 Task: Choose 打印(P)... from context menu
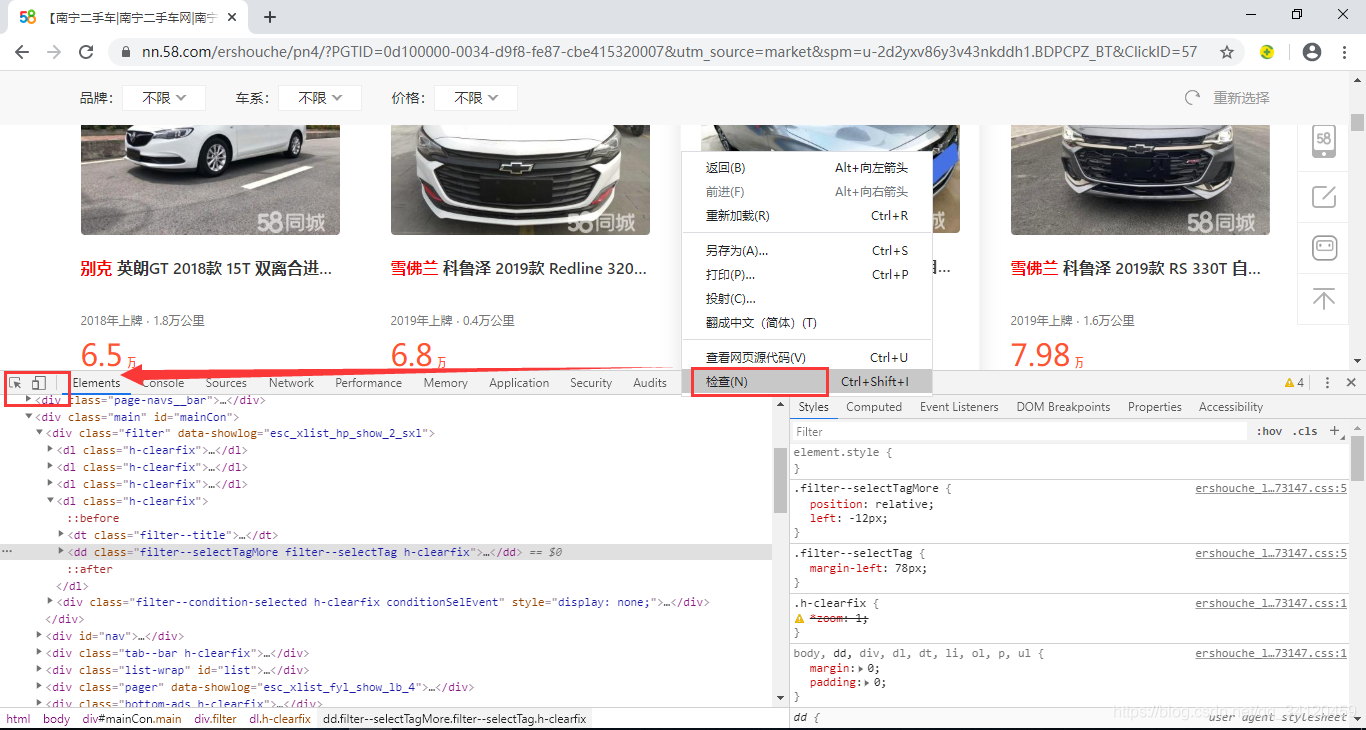click(807, 274)
